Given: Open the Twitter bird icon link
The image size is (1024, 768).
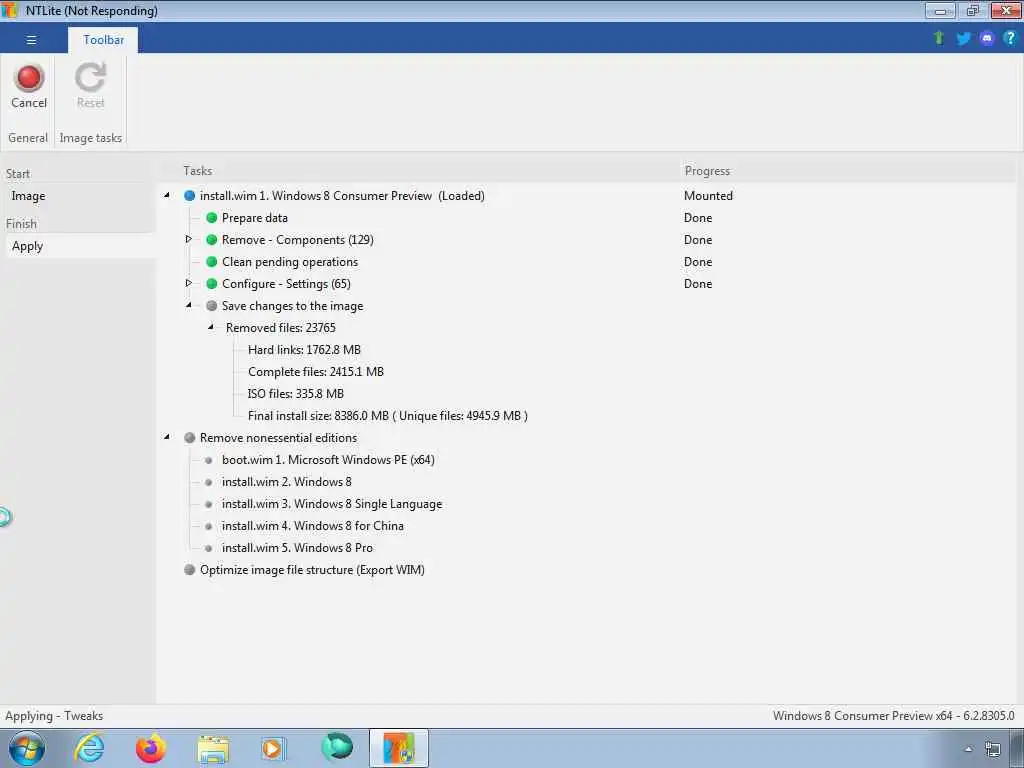Looking at the screenshot, I should 963,39.
